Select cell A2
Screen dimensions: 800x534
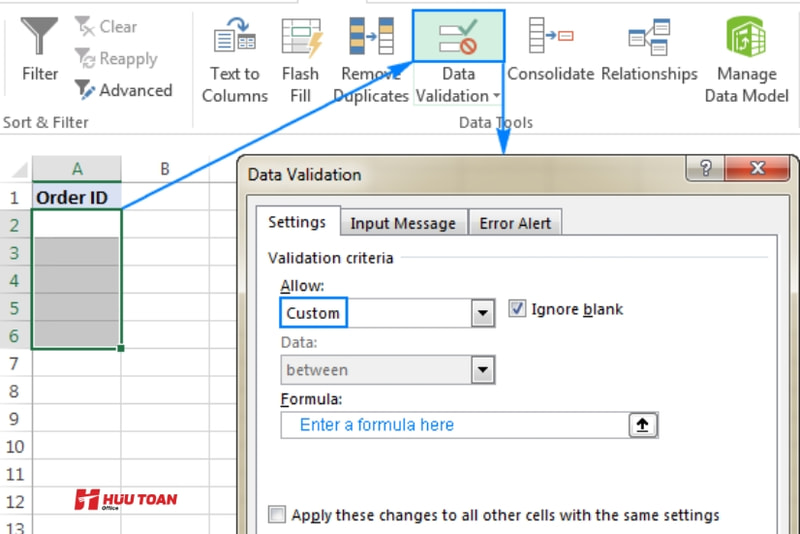tap(77, 224)
